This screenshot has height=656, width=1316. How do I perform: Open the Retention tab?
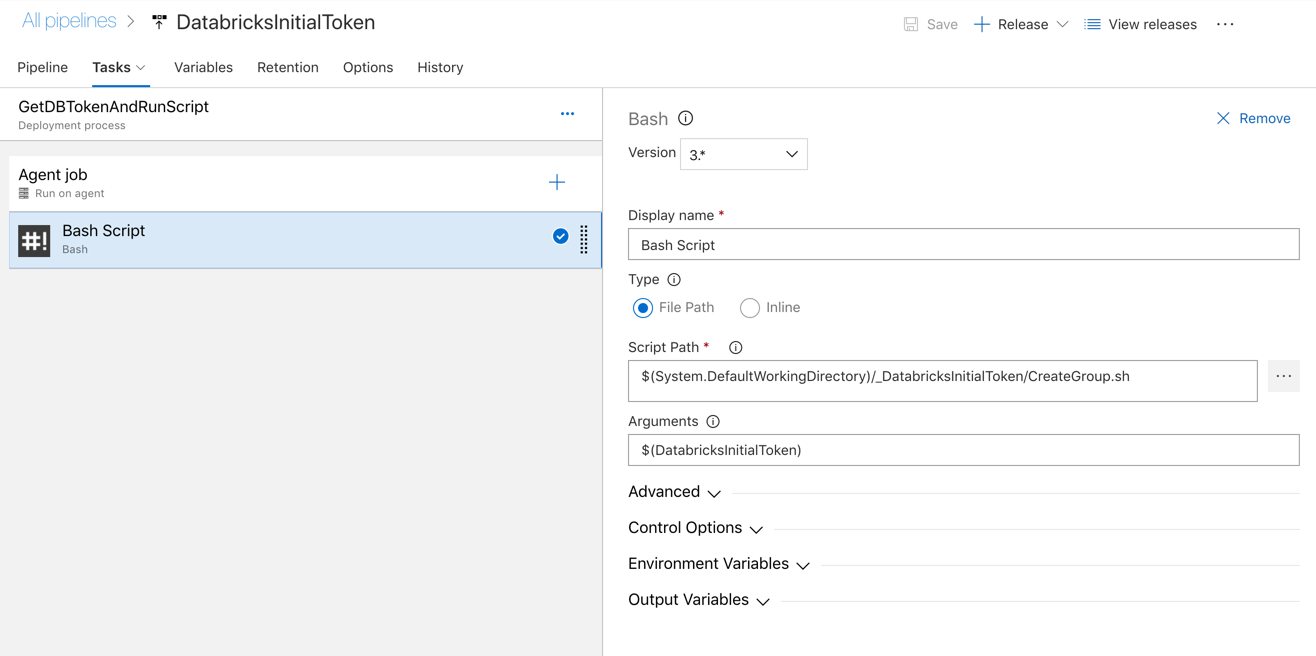click(288, 67)
